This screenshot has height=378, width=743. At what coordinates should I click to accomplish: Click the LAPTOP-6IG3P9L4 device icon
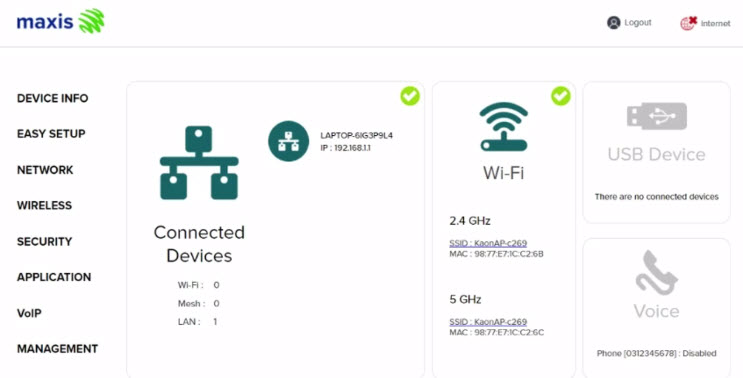click(289, 141)
